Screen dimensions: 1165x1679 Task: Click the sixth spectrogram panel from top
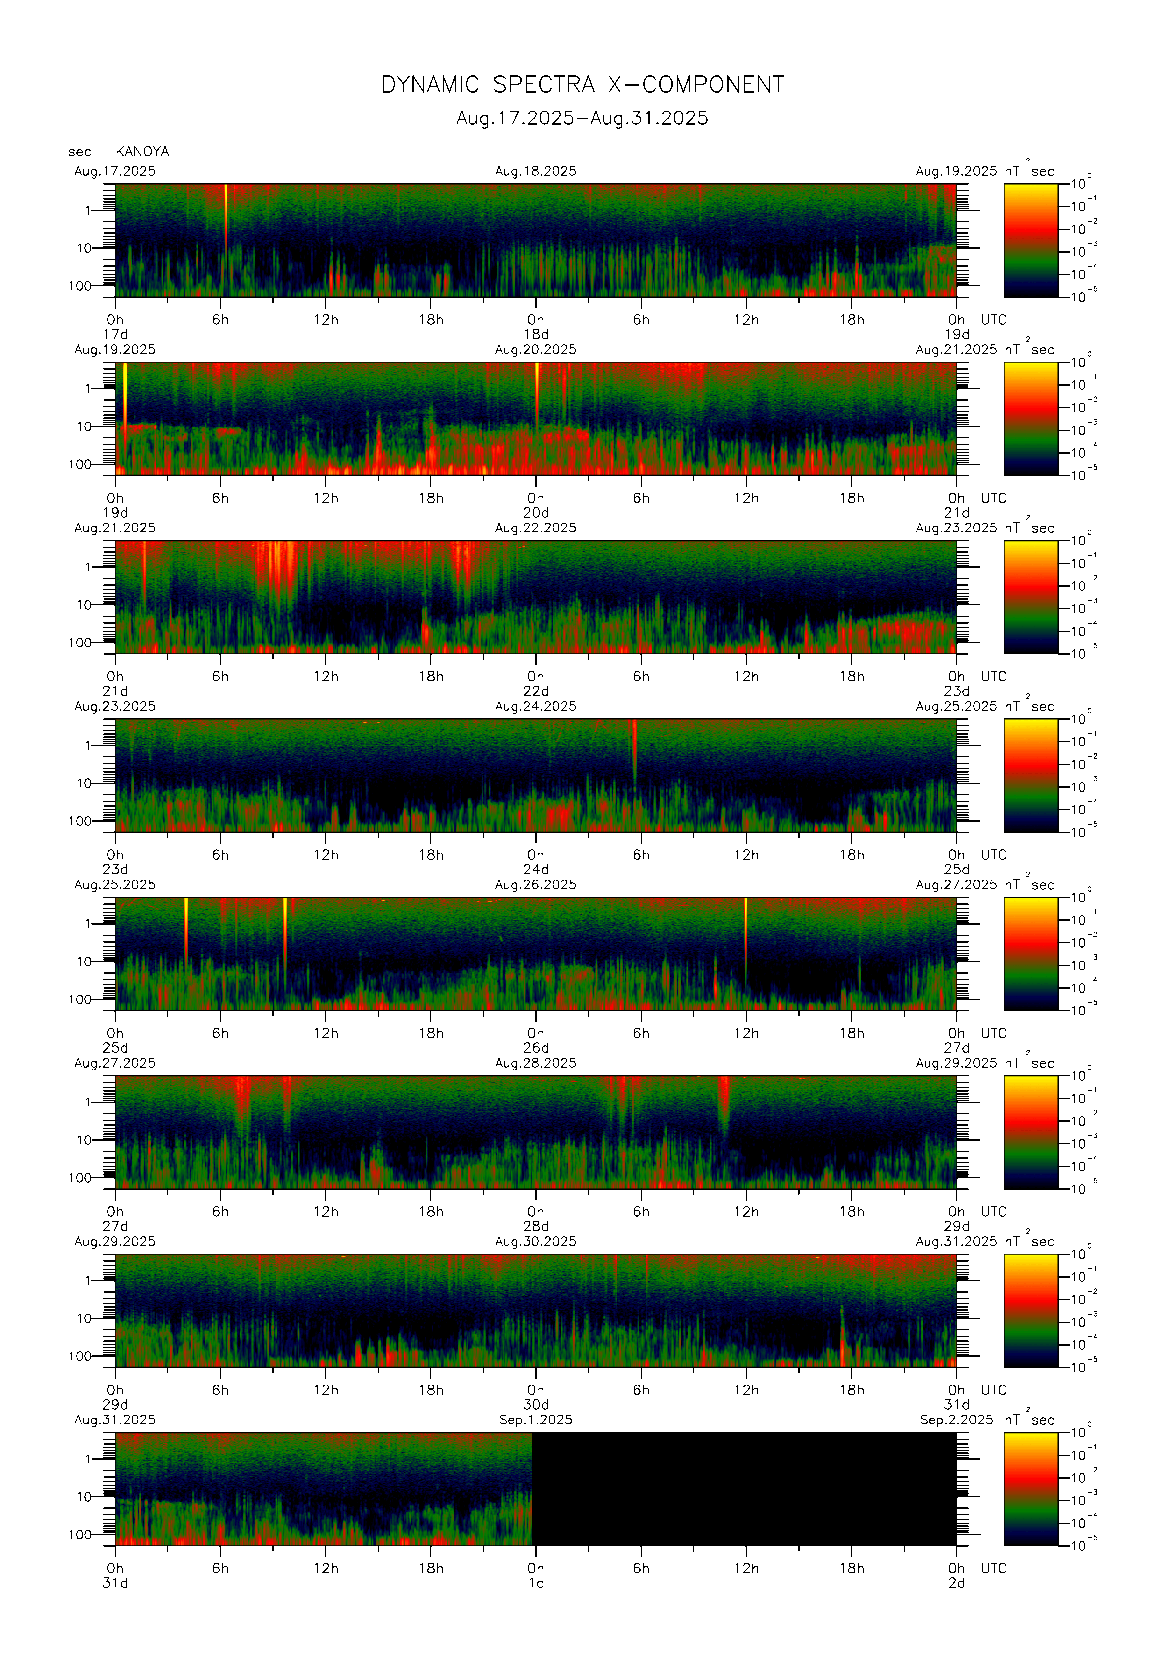click(x=535, y=1132)
